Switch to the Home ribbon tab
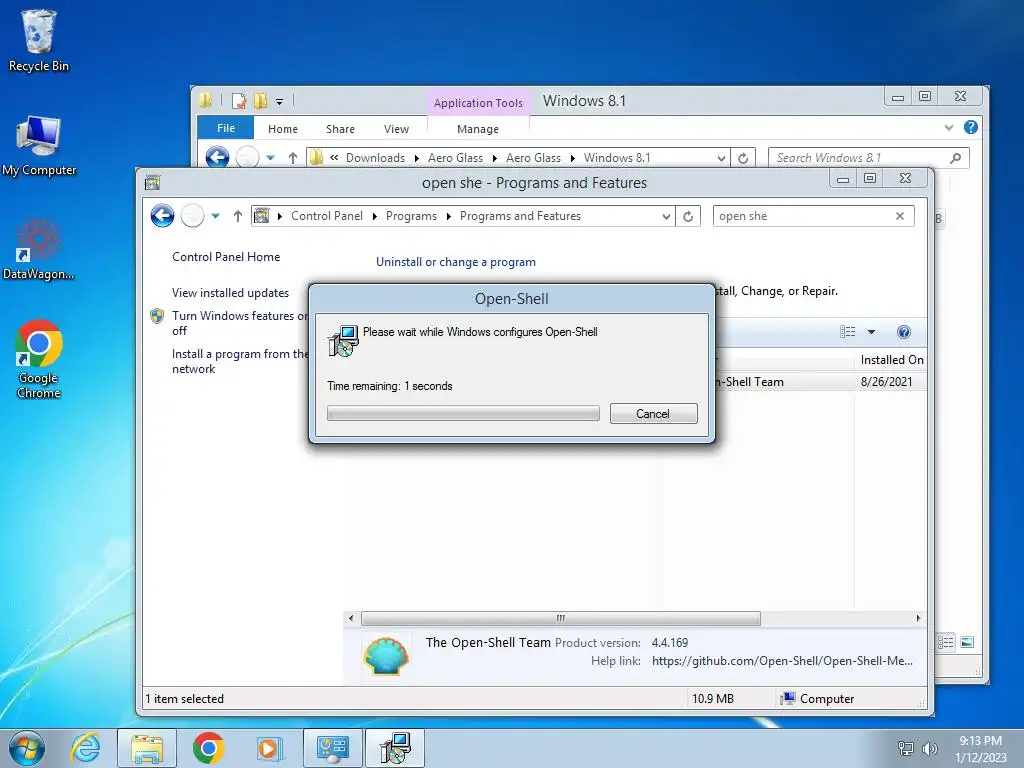This screenshot has height=768, width=1024. pos(283,129)
